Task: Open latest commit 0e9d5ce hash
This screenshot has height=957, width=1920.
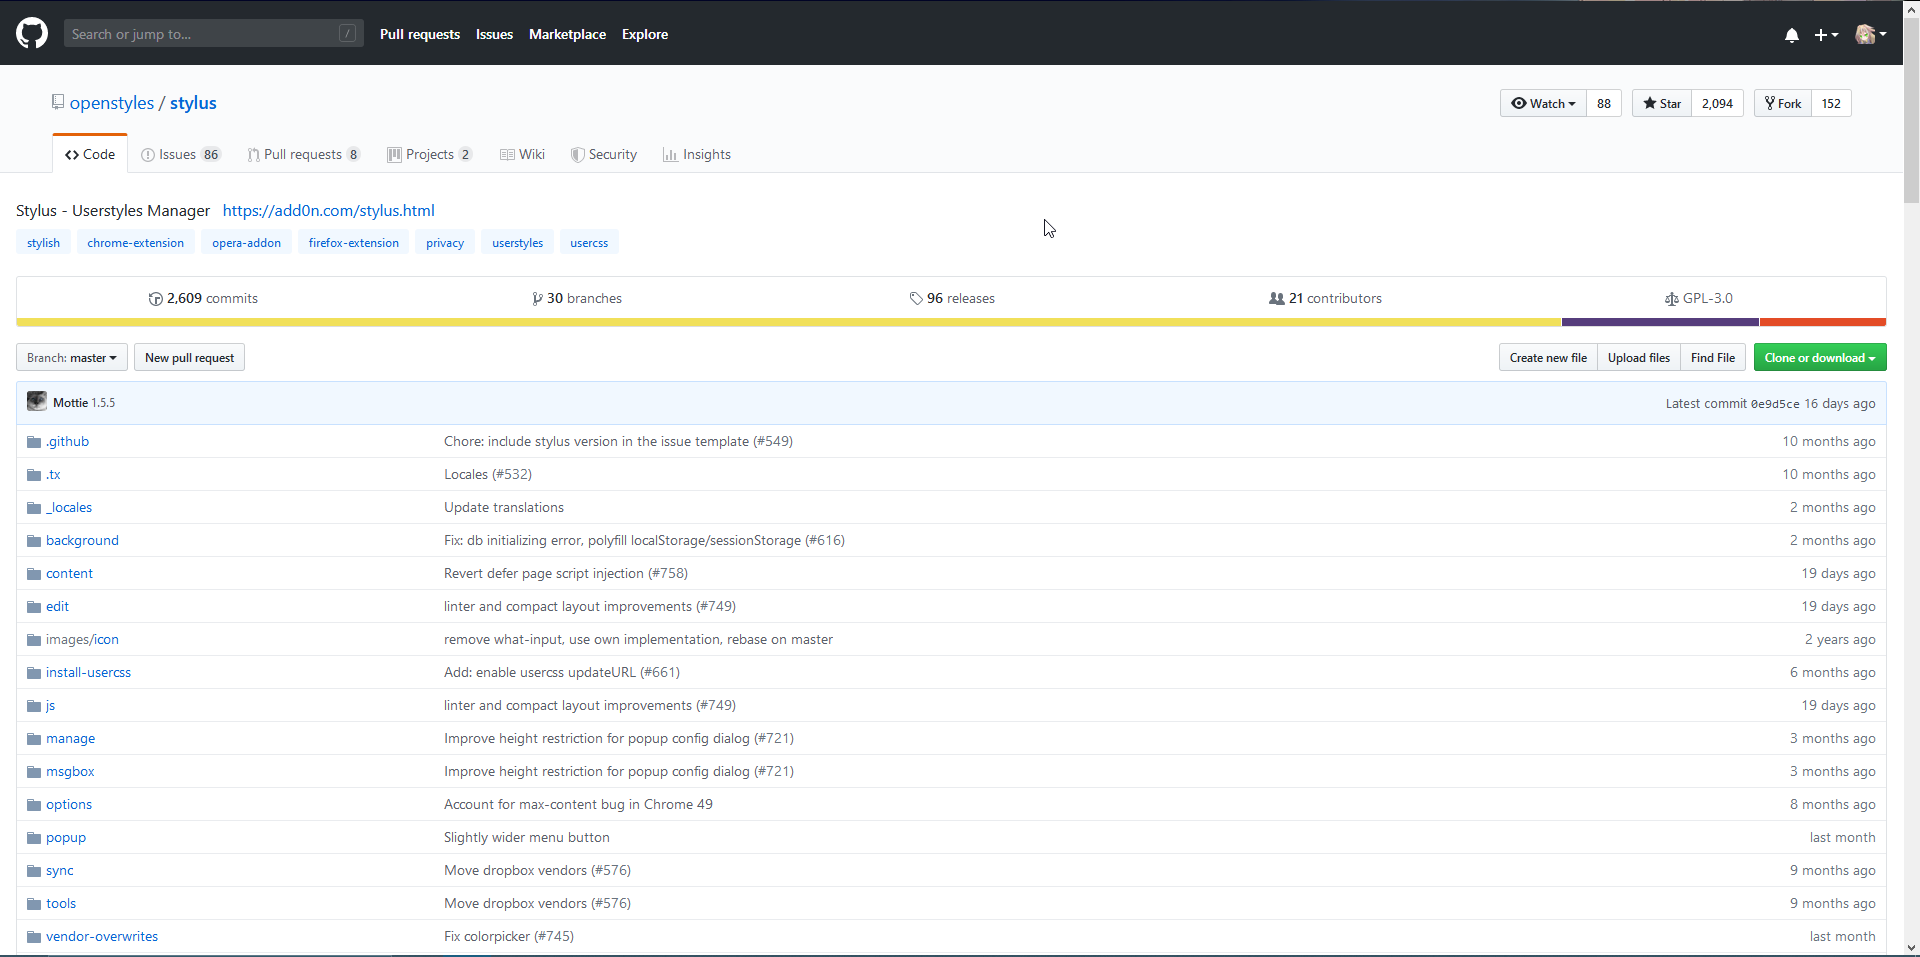Action: (1775, 404)
